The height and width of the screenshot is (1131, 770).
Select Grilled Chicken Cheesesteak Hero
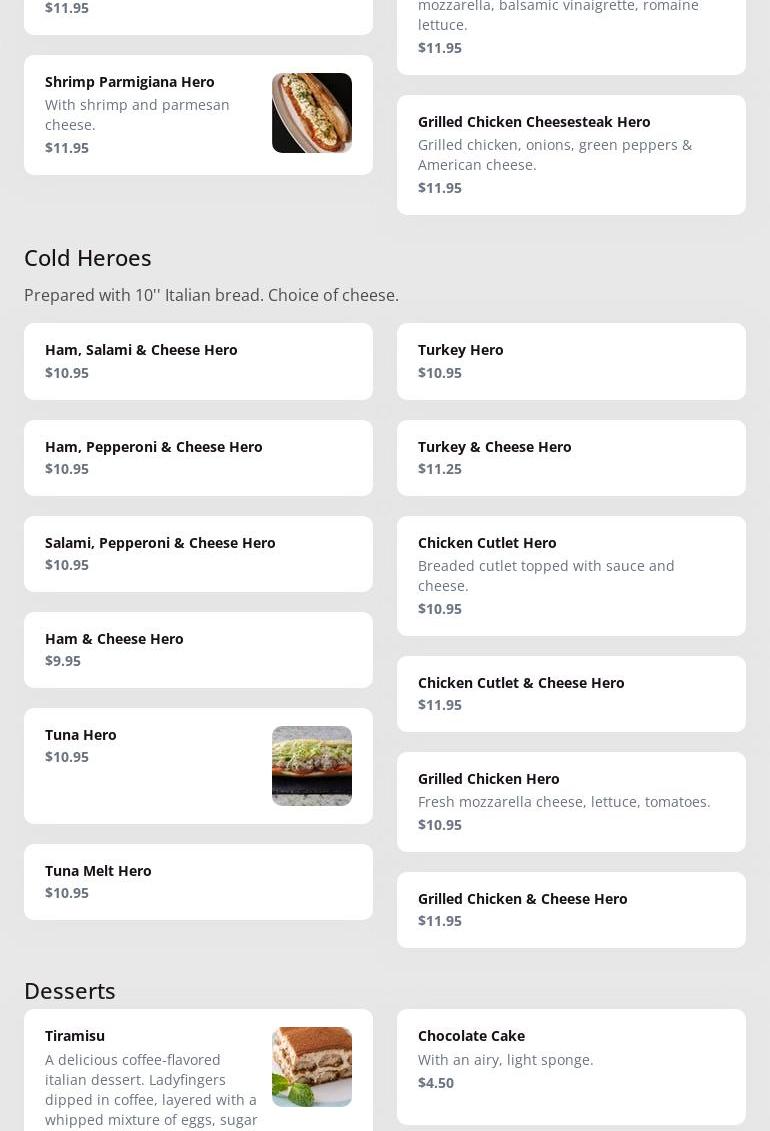(571, 155)
